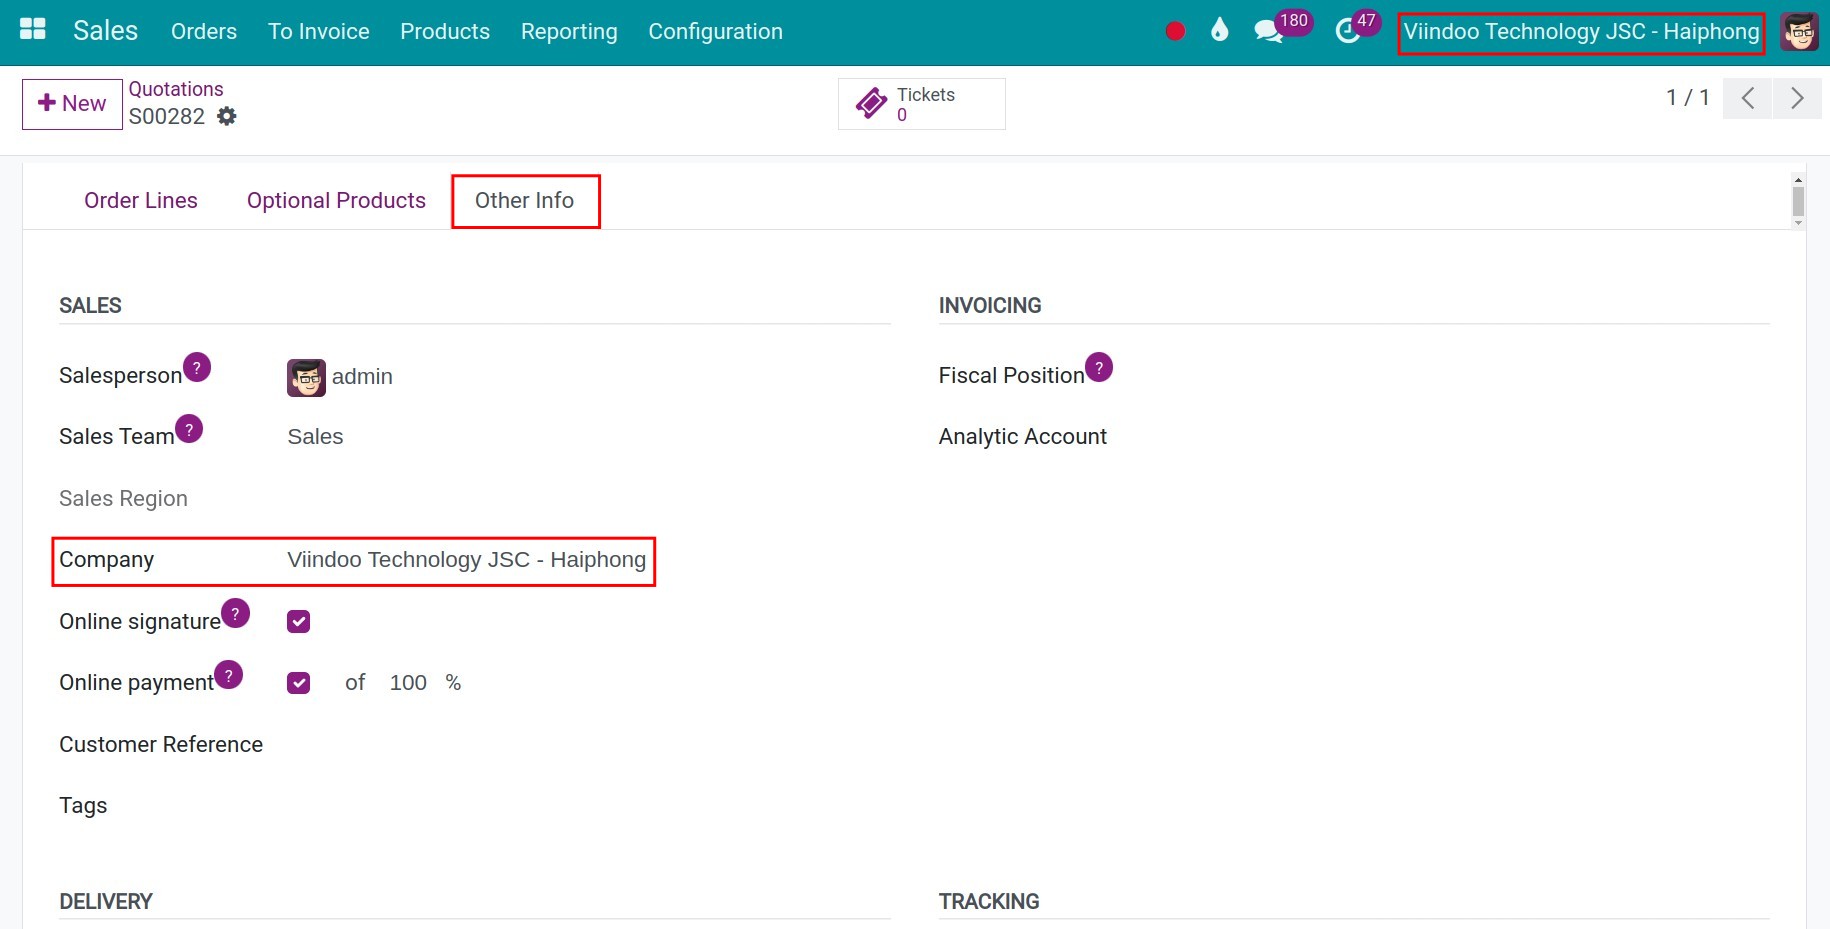
Task: Open the company switcher Viindoo Technology JSC - Haiphong
Action: click(1580, 32)
